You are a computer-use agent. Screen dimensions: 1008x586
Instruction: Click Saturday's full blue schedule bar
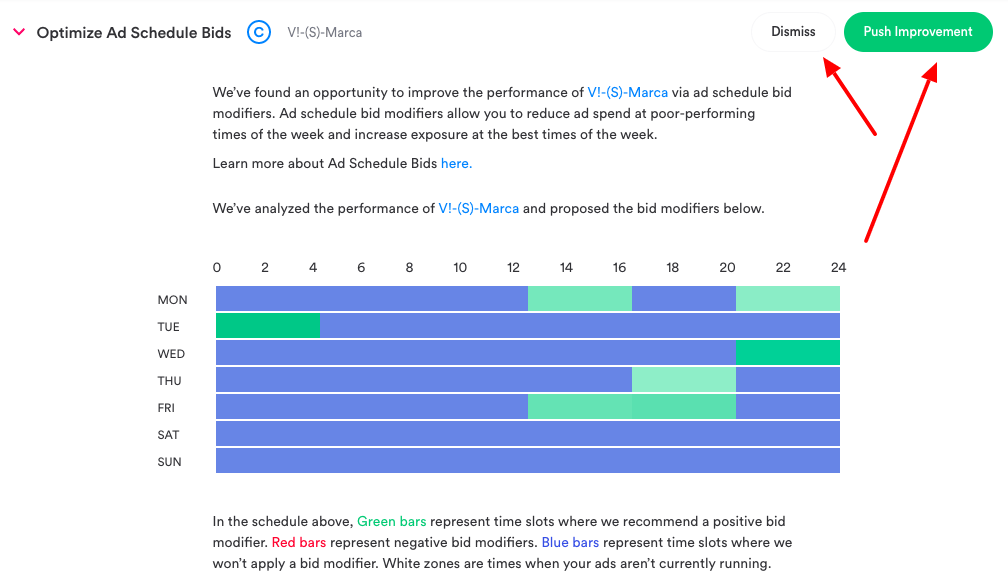tap(528, 434)
